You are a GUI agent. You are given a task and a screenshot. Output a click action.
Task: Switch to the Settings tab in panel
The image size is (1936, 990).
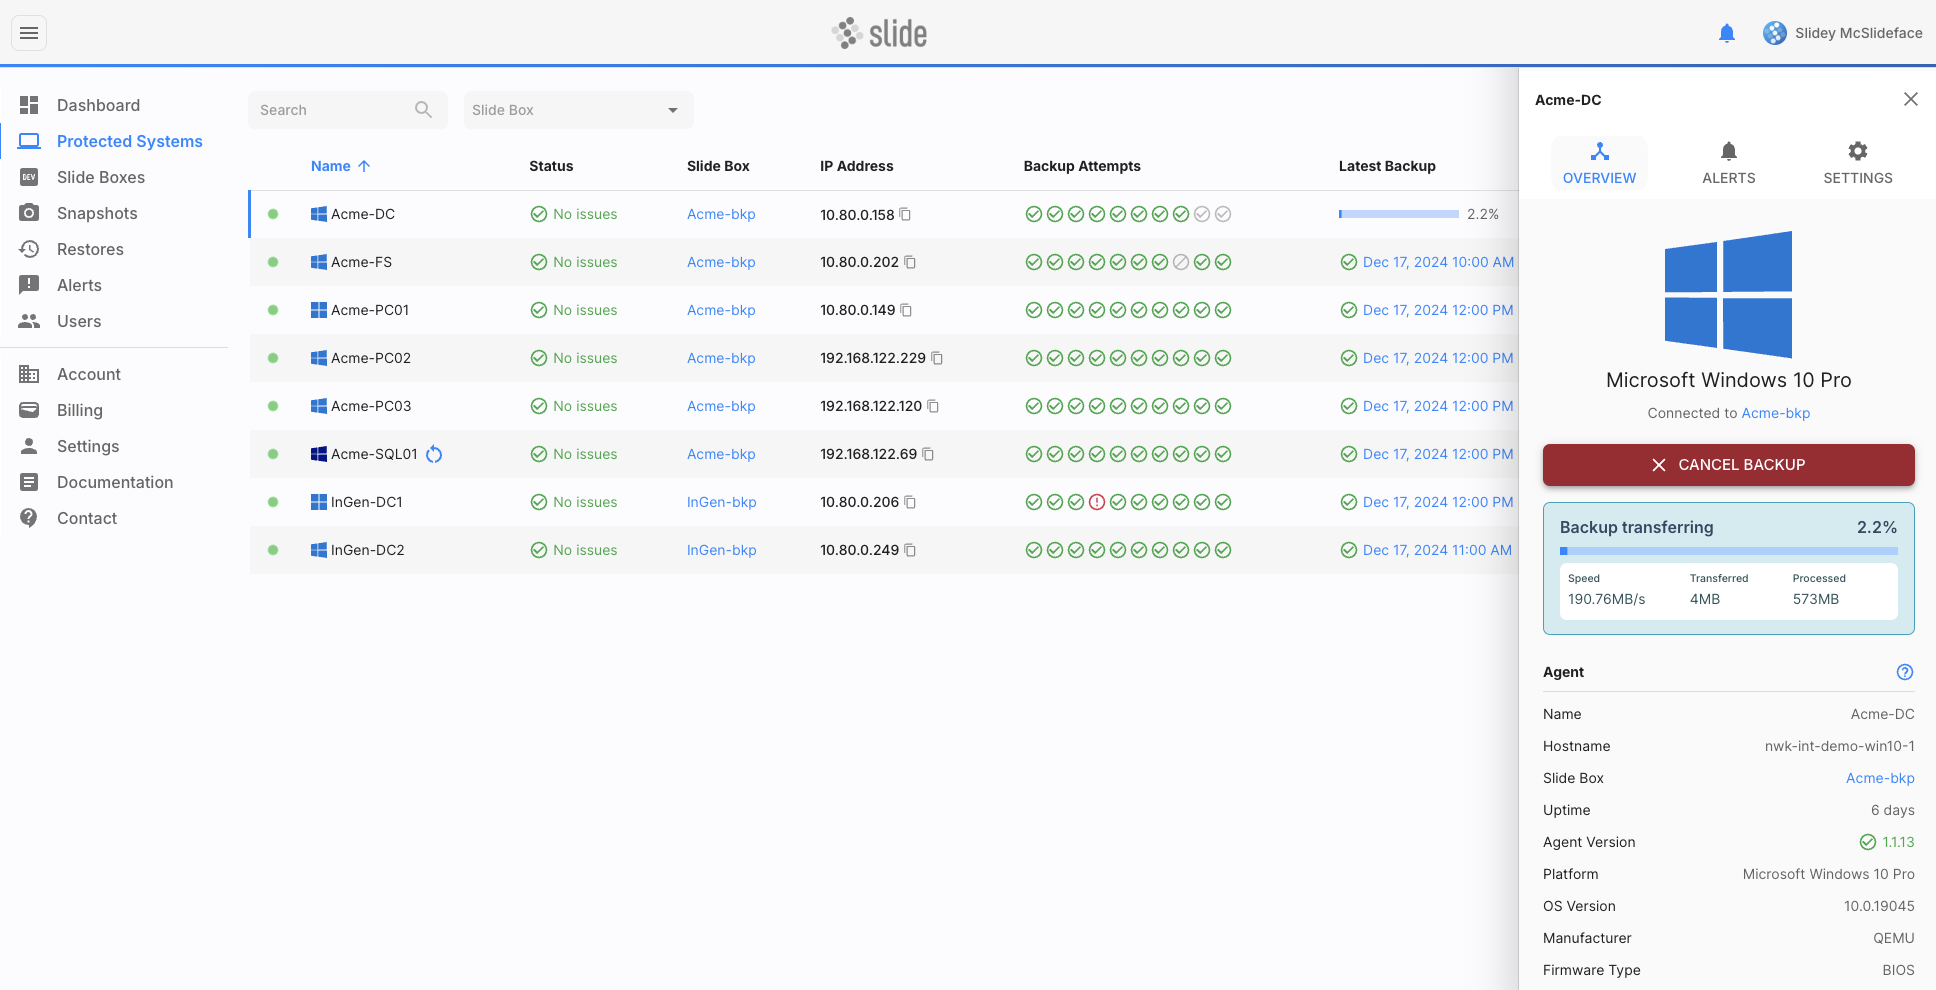(1858, 163)
